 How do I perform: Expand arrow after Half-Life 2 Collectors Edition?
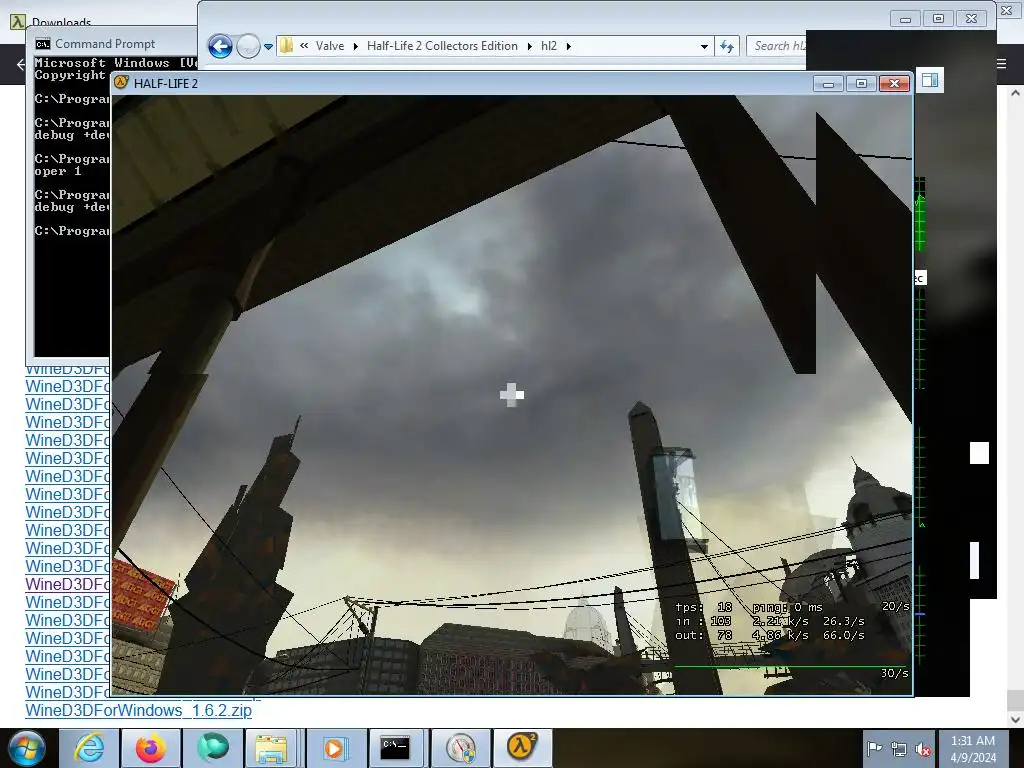coord(529,46)
